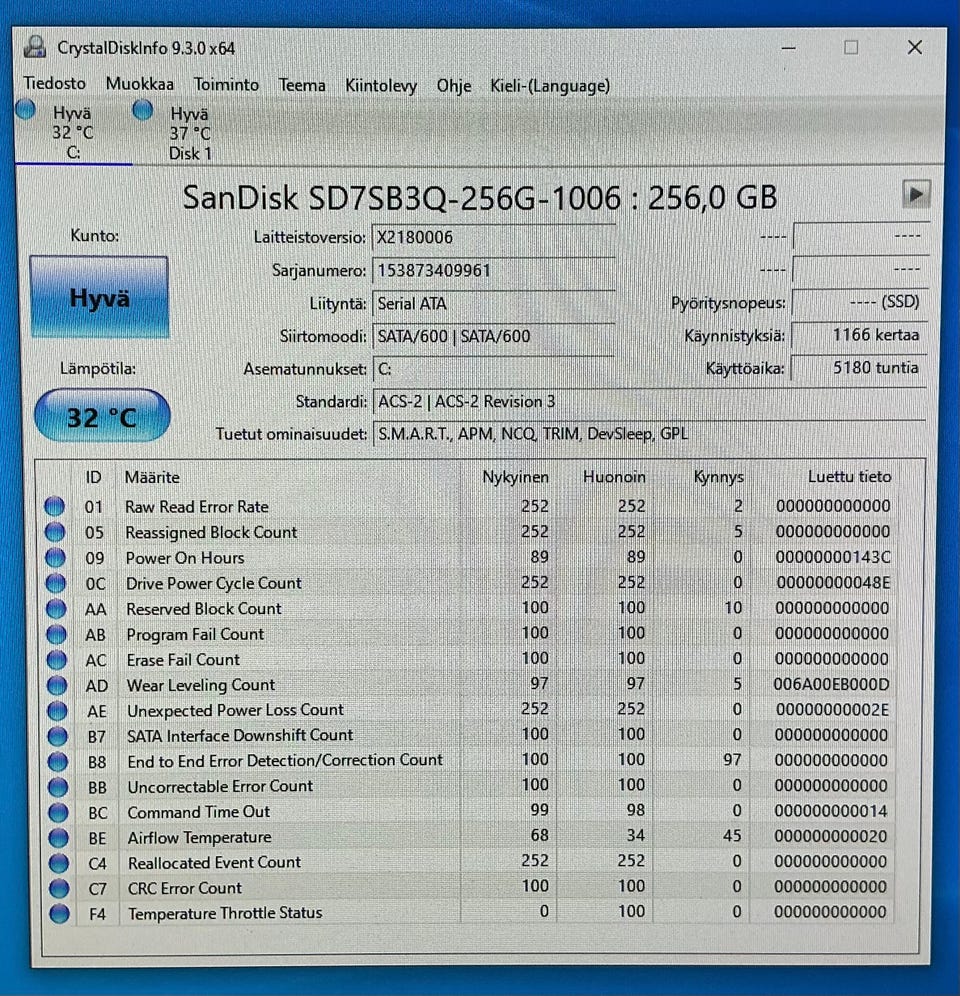This screenshot has height=996, width=960.
Task: Click status orb of Raw Read Error Rate
Action: 55,506
